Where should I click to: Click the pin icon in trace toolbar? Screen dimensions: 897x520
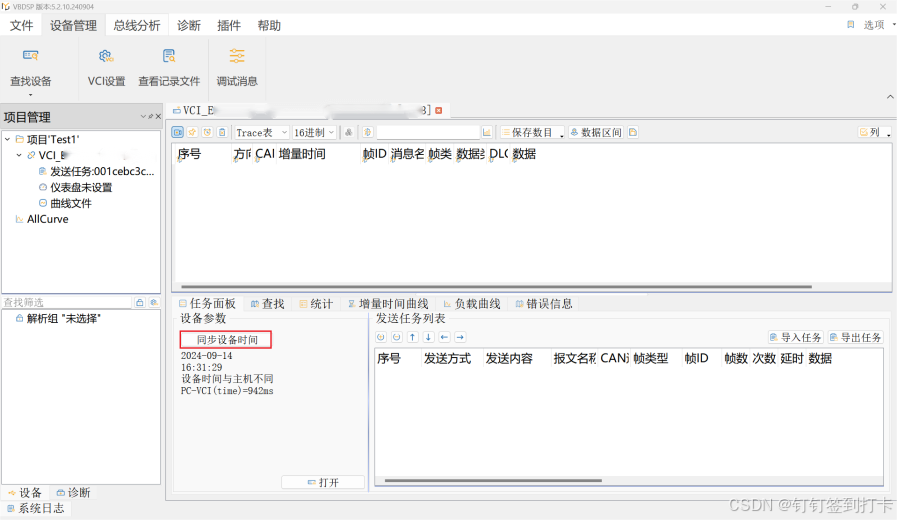click(193, 132)
